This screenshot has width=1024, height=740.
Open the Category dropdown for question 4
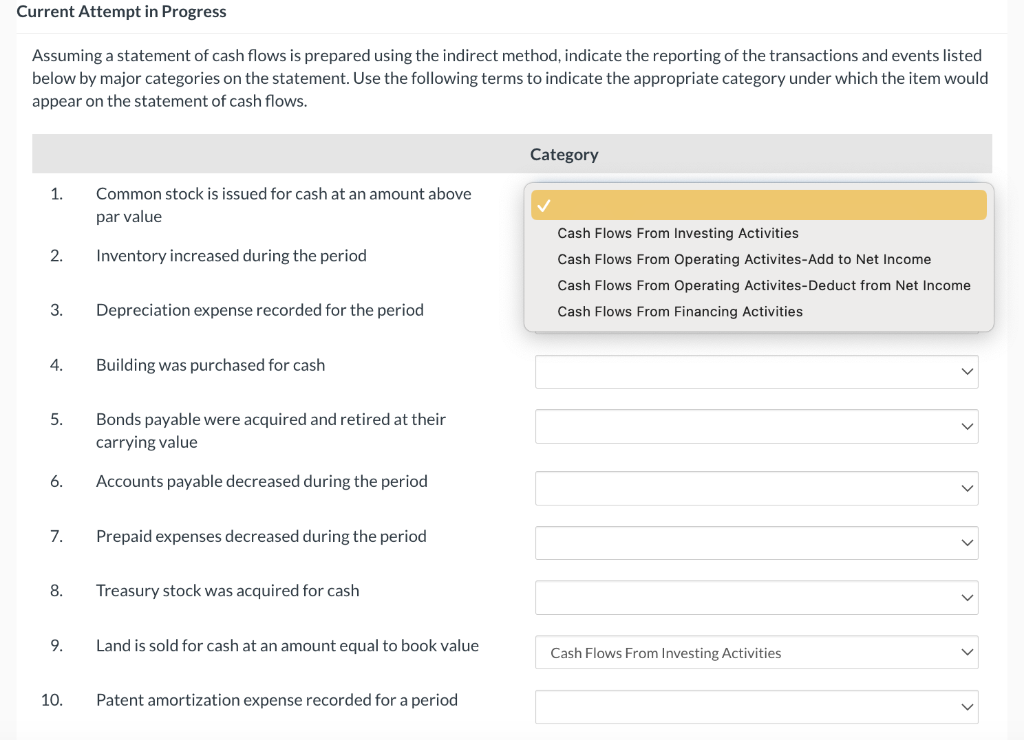click(756, 371)
